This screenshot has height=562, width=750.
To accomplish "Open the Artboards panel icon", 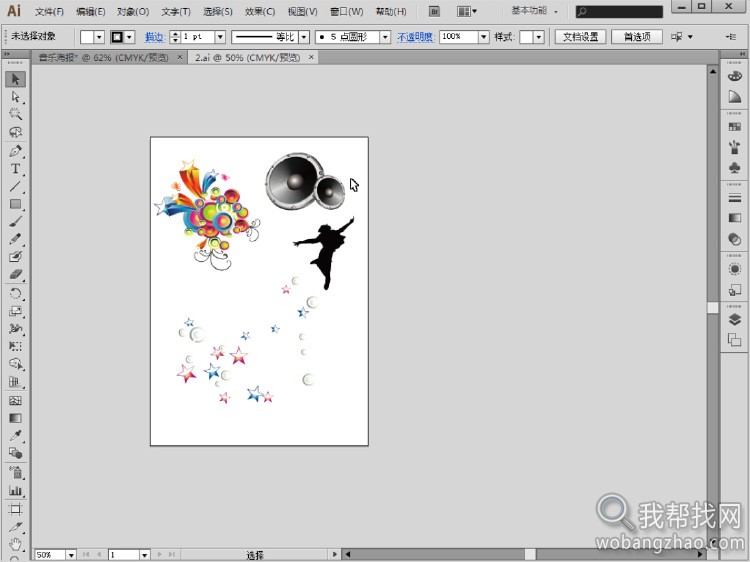I will 734,340.
